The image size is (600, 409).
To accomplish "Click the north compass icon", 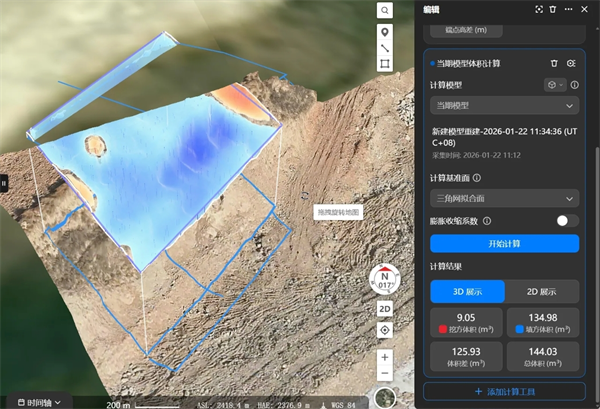I will pos(384,280).
